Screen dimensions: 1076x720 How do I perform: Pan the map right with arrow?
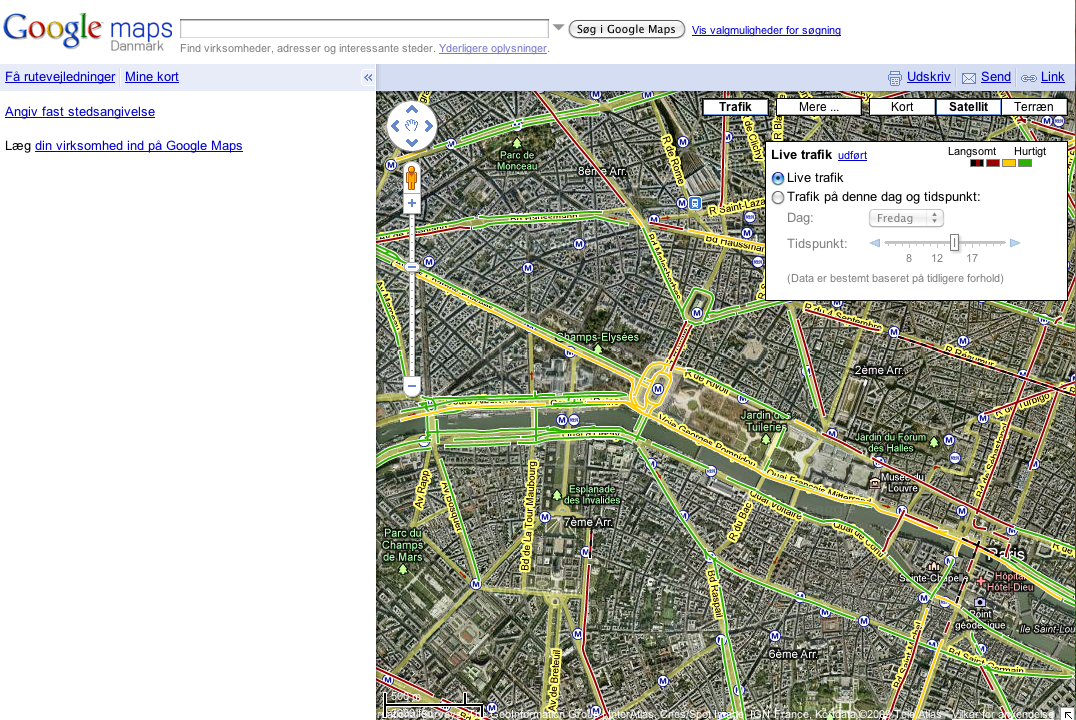(x=429, y=126)
